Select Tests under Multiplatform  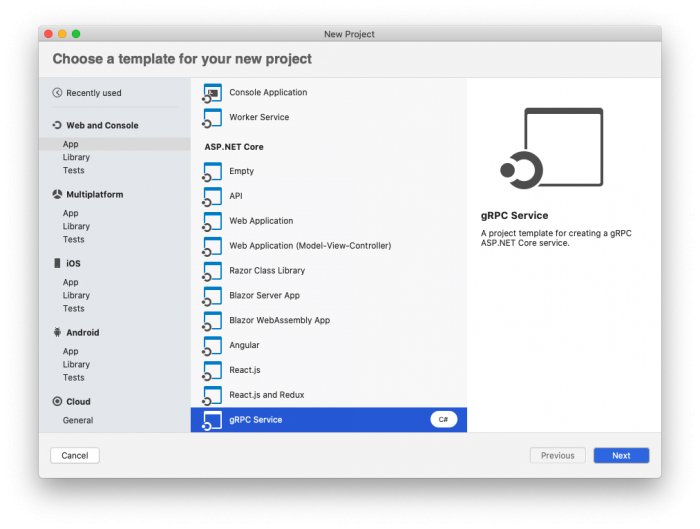[74, 240]
